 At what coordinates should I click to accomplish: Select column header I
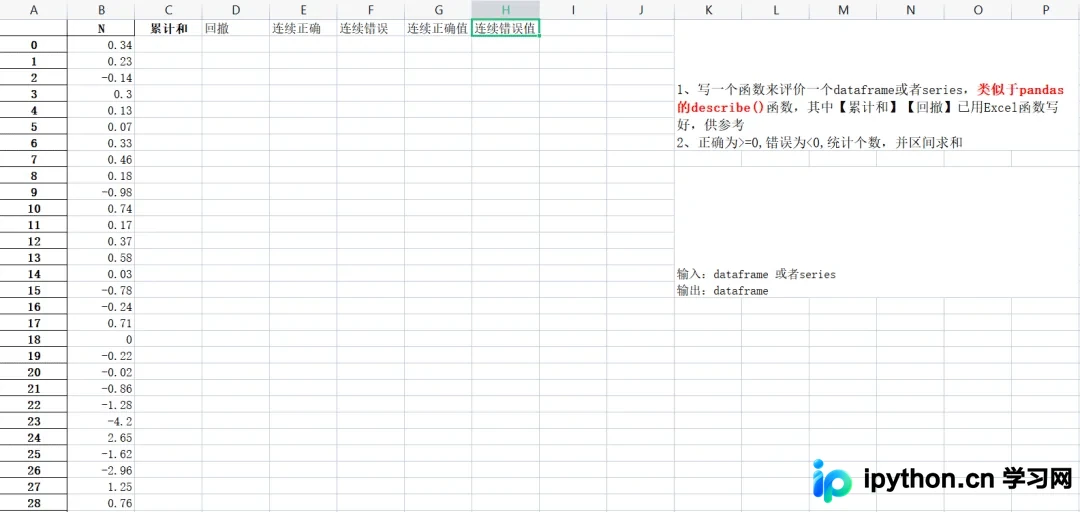[573, 10]
